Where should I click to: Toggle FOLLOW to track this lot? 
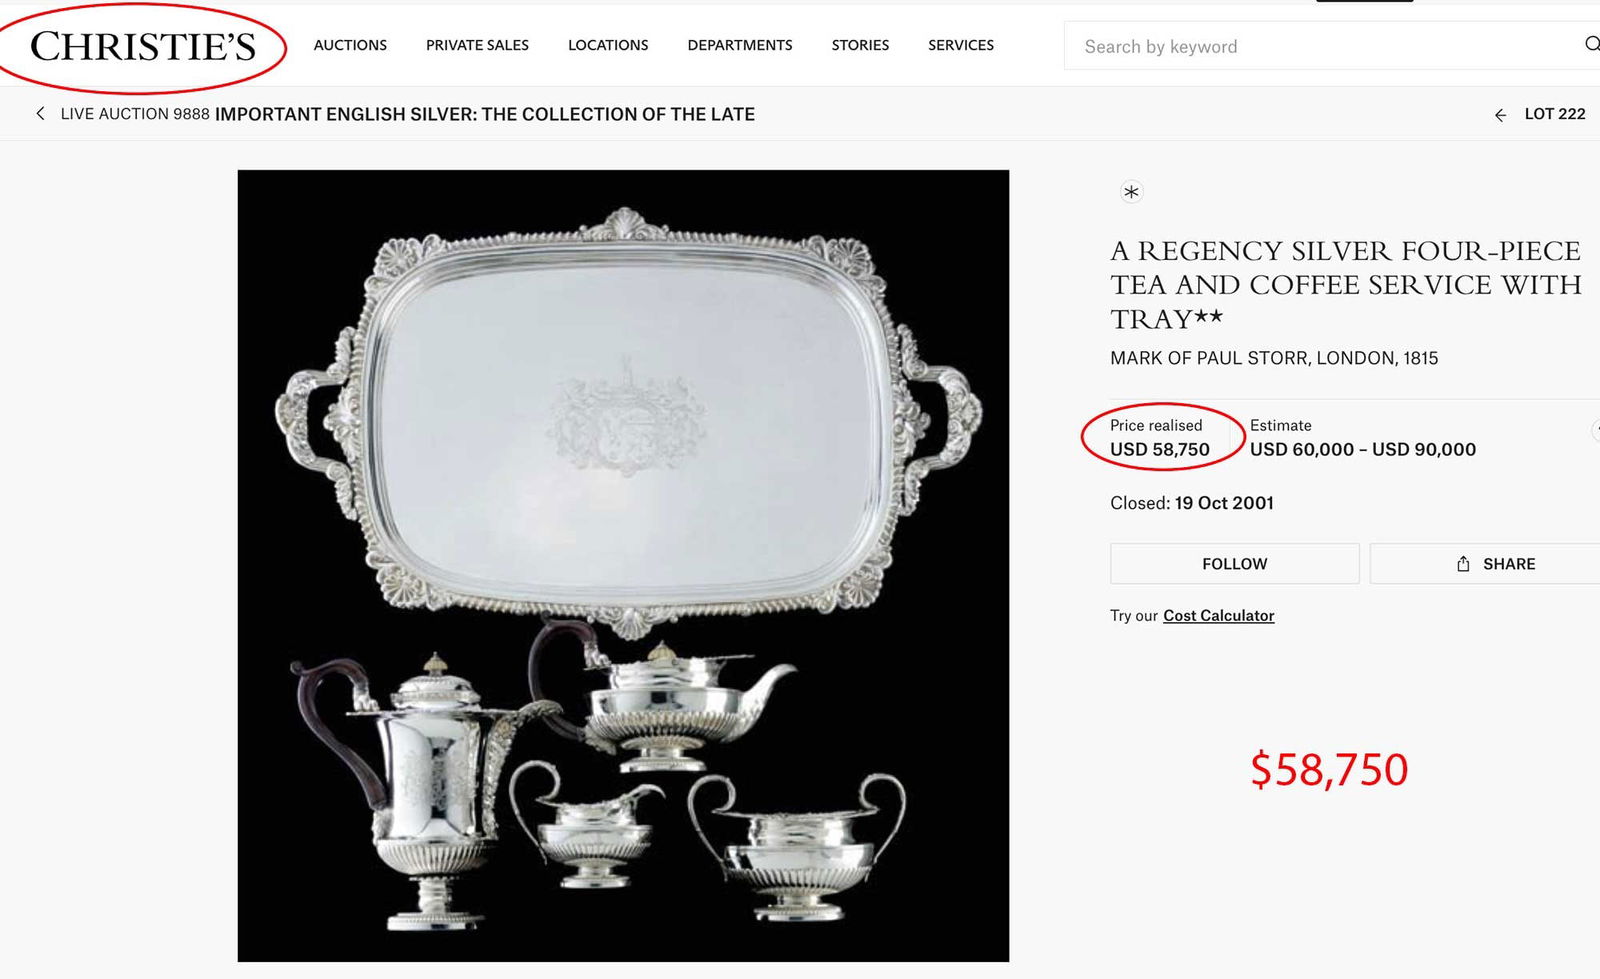click(x=1233, y=563)
